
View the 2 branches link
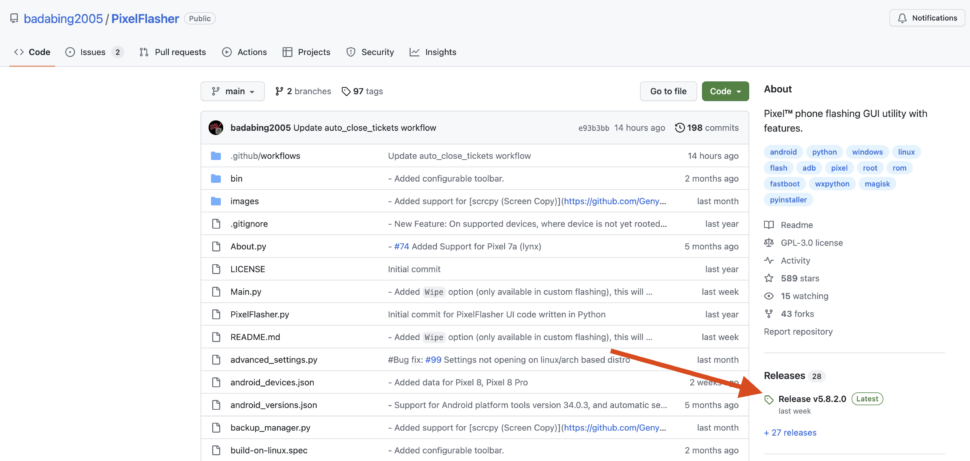point(303,91)
